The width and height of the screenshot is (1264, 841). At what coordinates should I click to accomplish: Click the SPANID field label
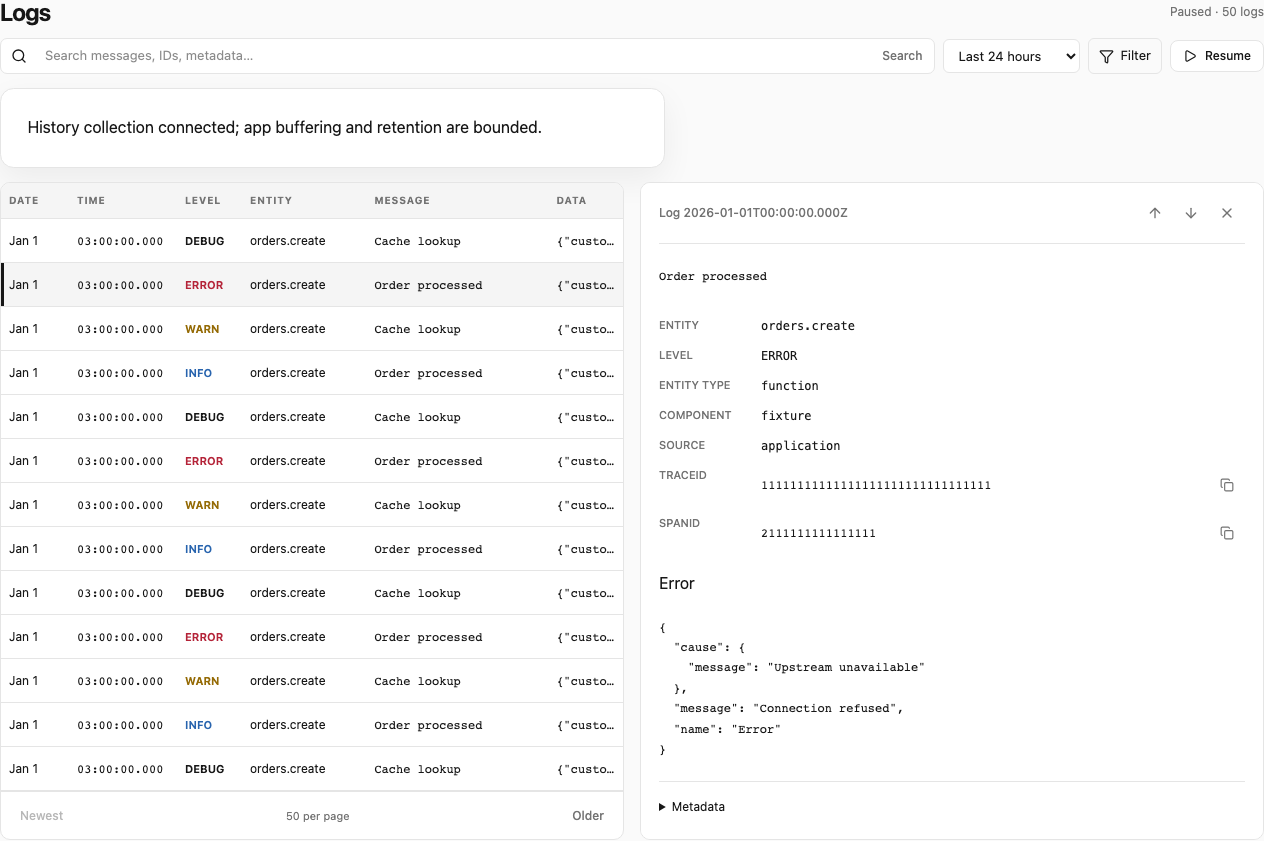coord(680,523)
